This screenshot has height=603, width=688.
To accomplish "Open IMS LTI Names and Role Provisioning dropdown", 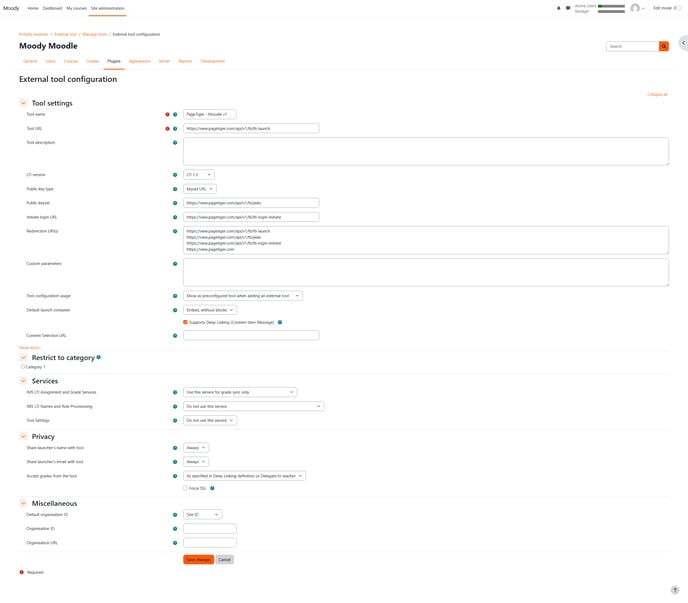I will tap(254, 406).
